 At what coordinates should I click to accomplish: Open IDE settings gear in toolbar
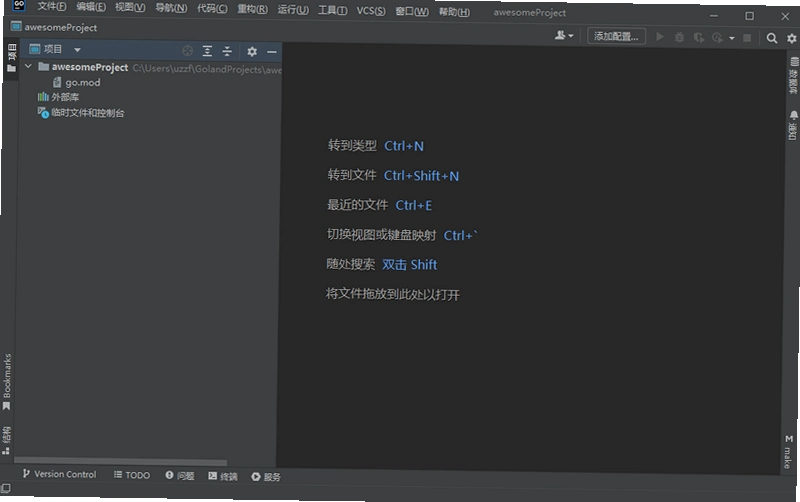[x=791, y=39]
